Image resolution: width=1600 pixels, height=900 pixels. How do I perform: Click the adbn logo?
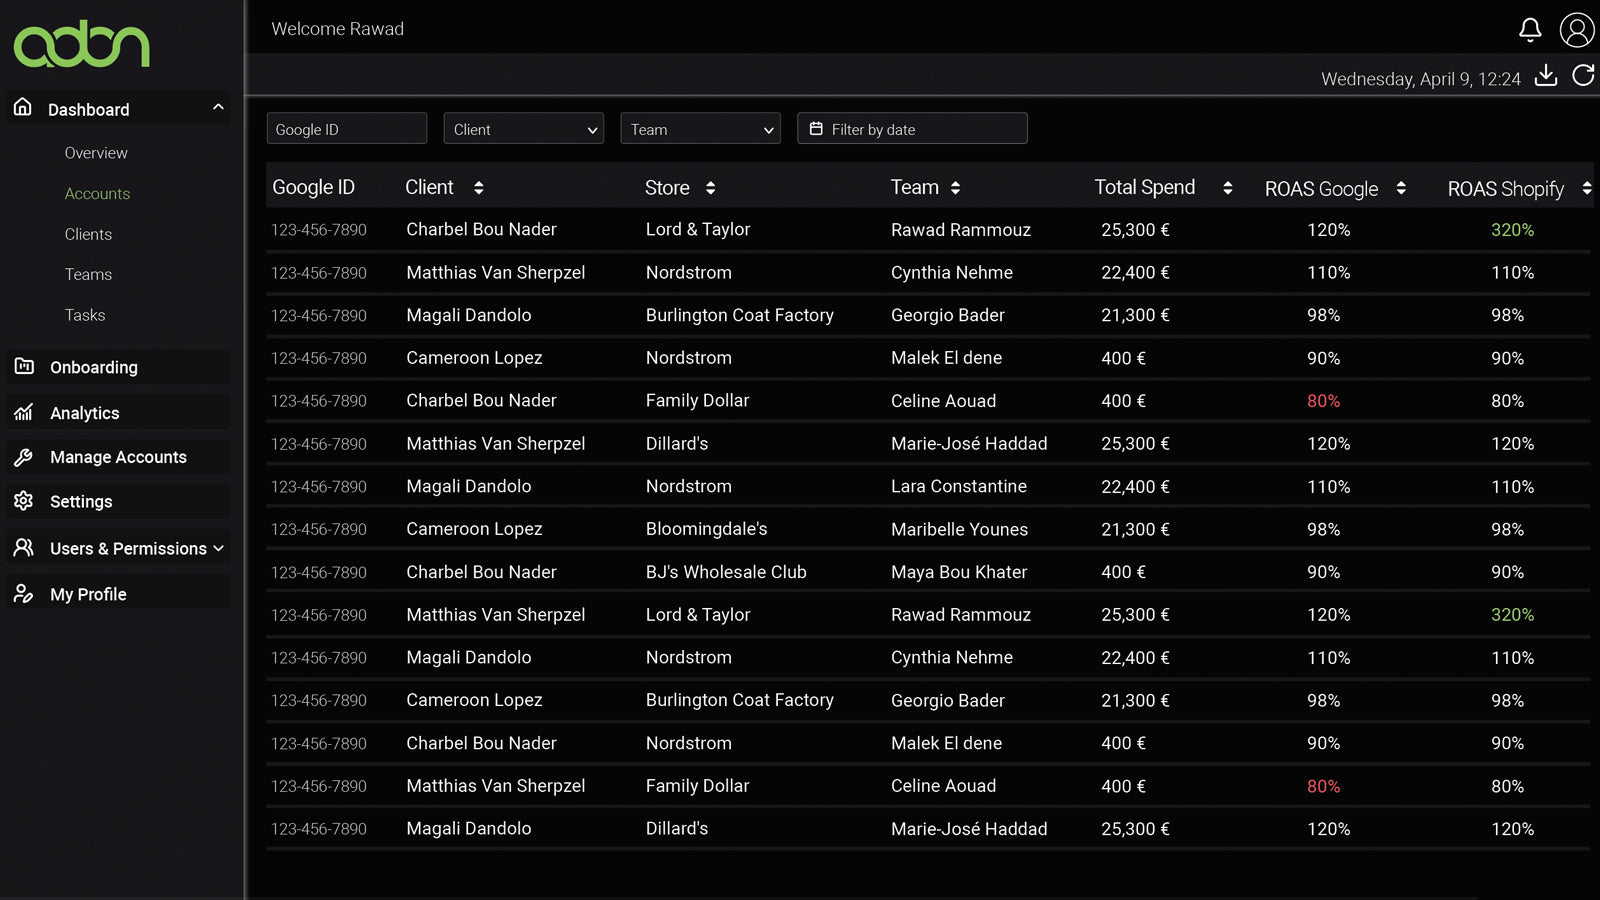point(81,44)
